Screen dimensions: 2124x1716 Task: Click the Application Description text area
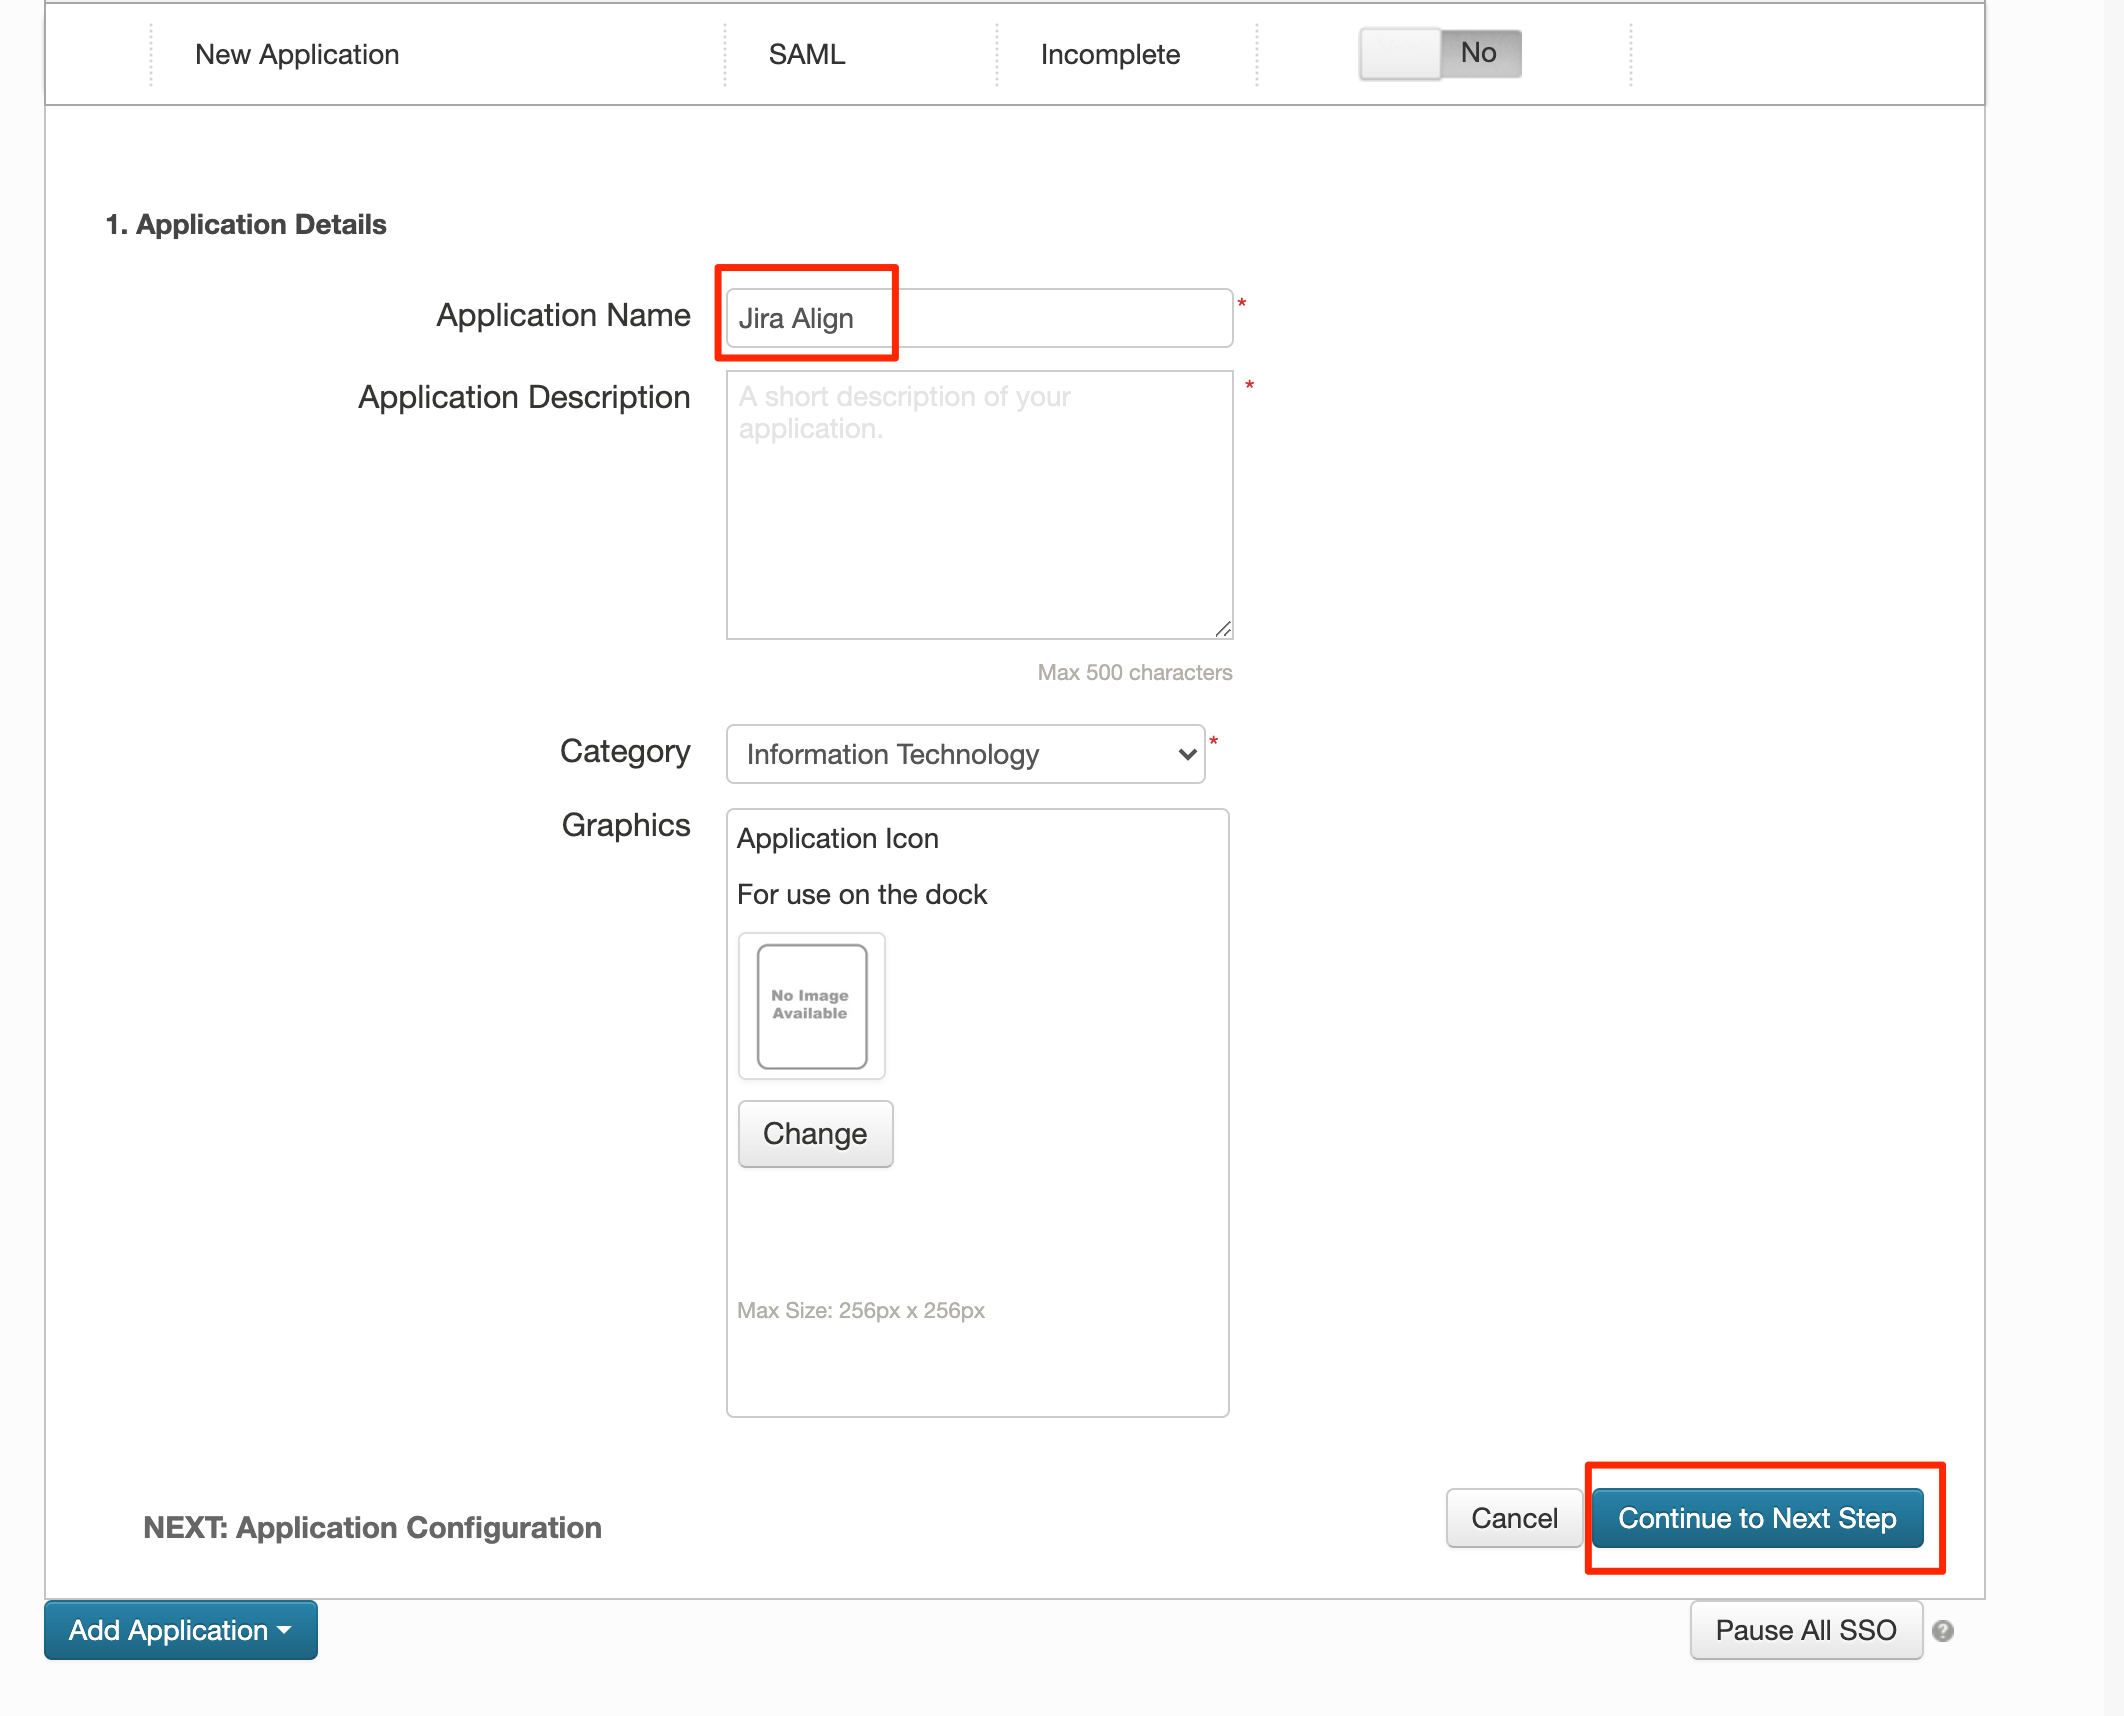[x=979, y=504]
